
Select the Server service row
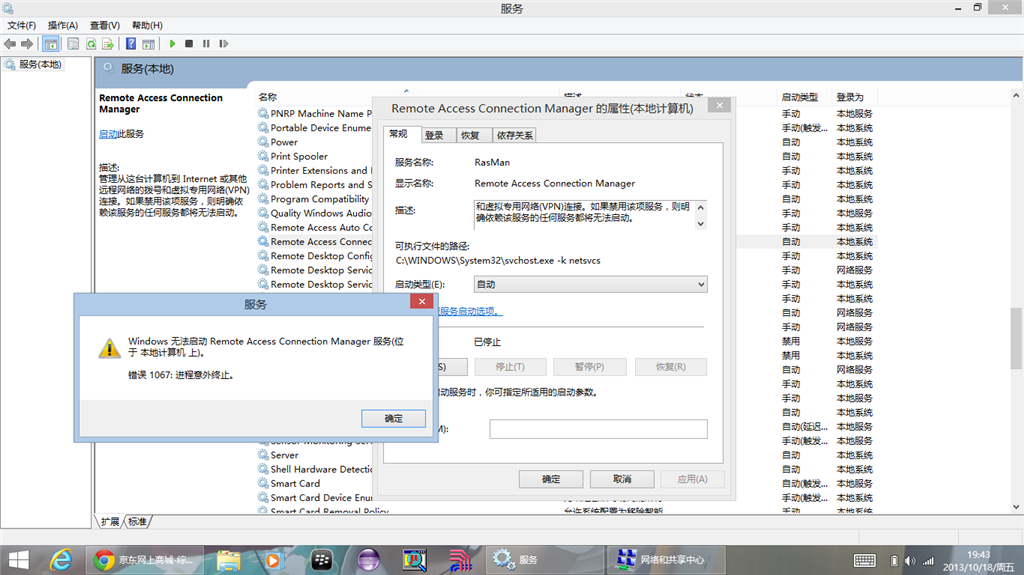[284, 455]
